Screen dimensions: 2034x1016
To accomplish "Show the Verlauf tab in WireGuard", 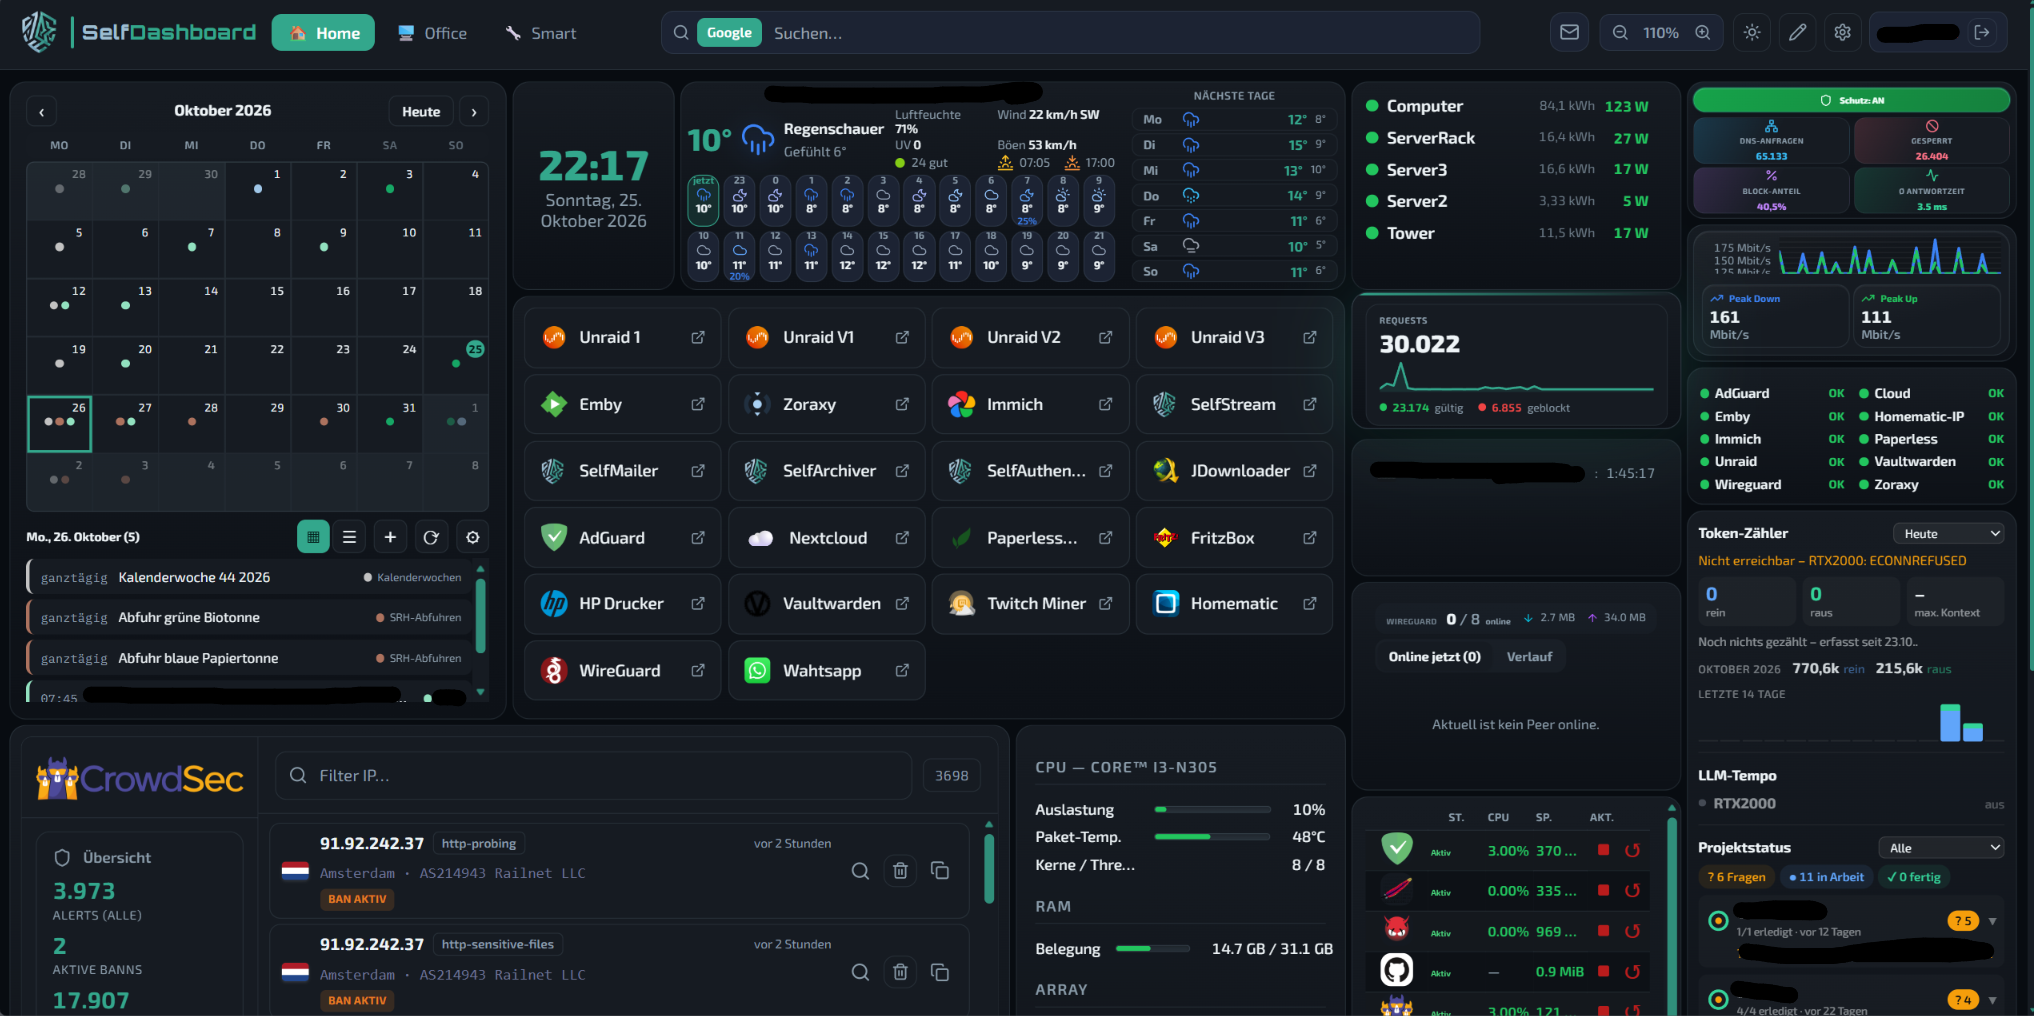I will (x=1529, y=657).
